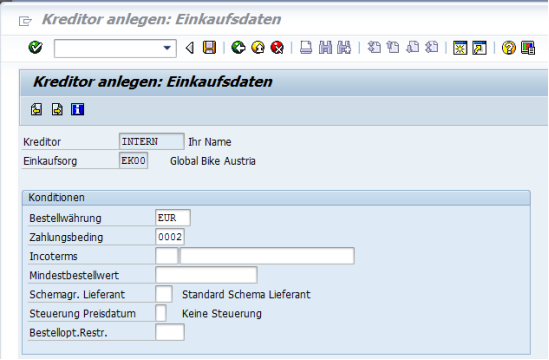The image size is (549, 360).
Task: Click the Schemagr. Lieferant input field
Action: click(164, 294)
